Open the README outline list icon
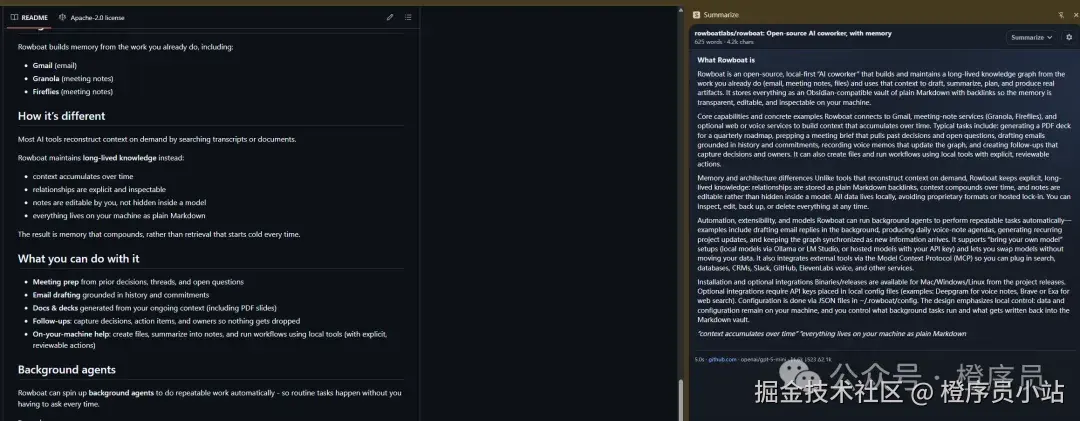 tap(408, 17)
